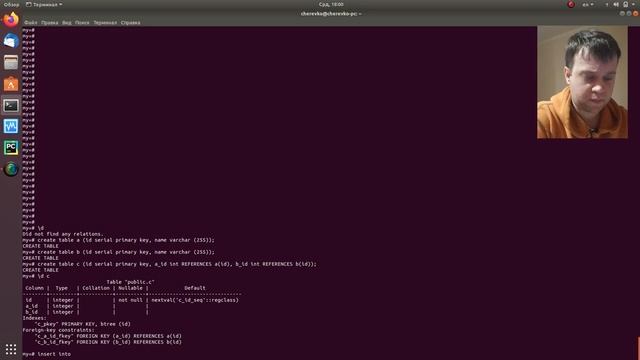
Task: Open the Терминал menu in menu bar
Action: tap(105, 23)
